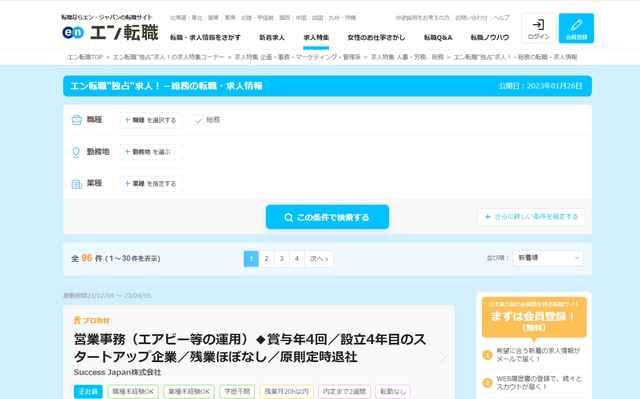Open 転職・求人情報をさがす menu

pos(205,38)
